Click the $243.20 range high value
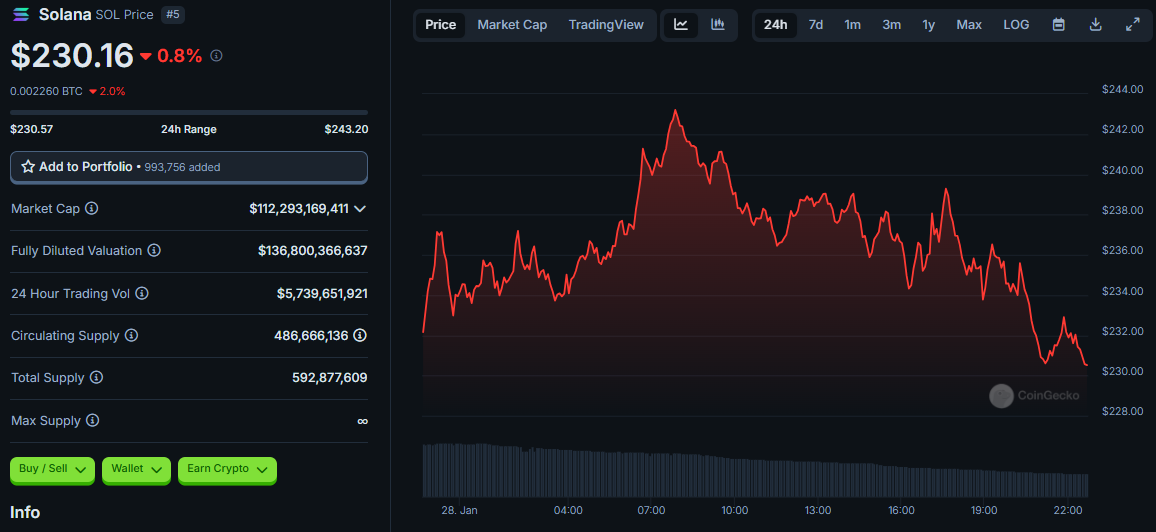 click(346, 129)
